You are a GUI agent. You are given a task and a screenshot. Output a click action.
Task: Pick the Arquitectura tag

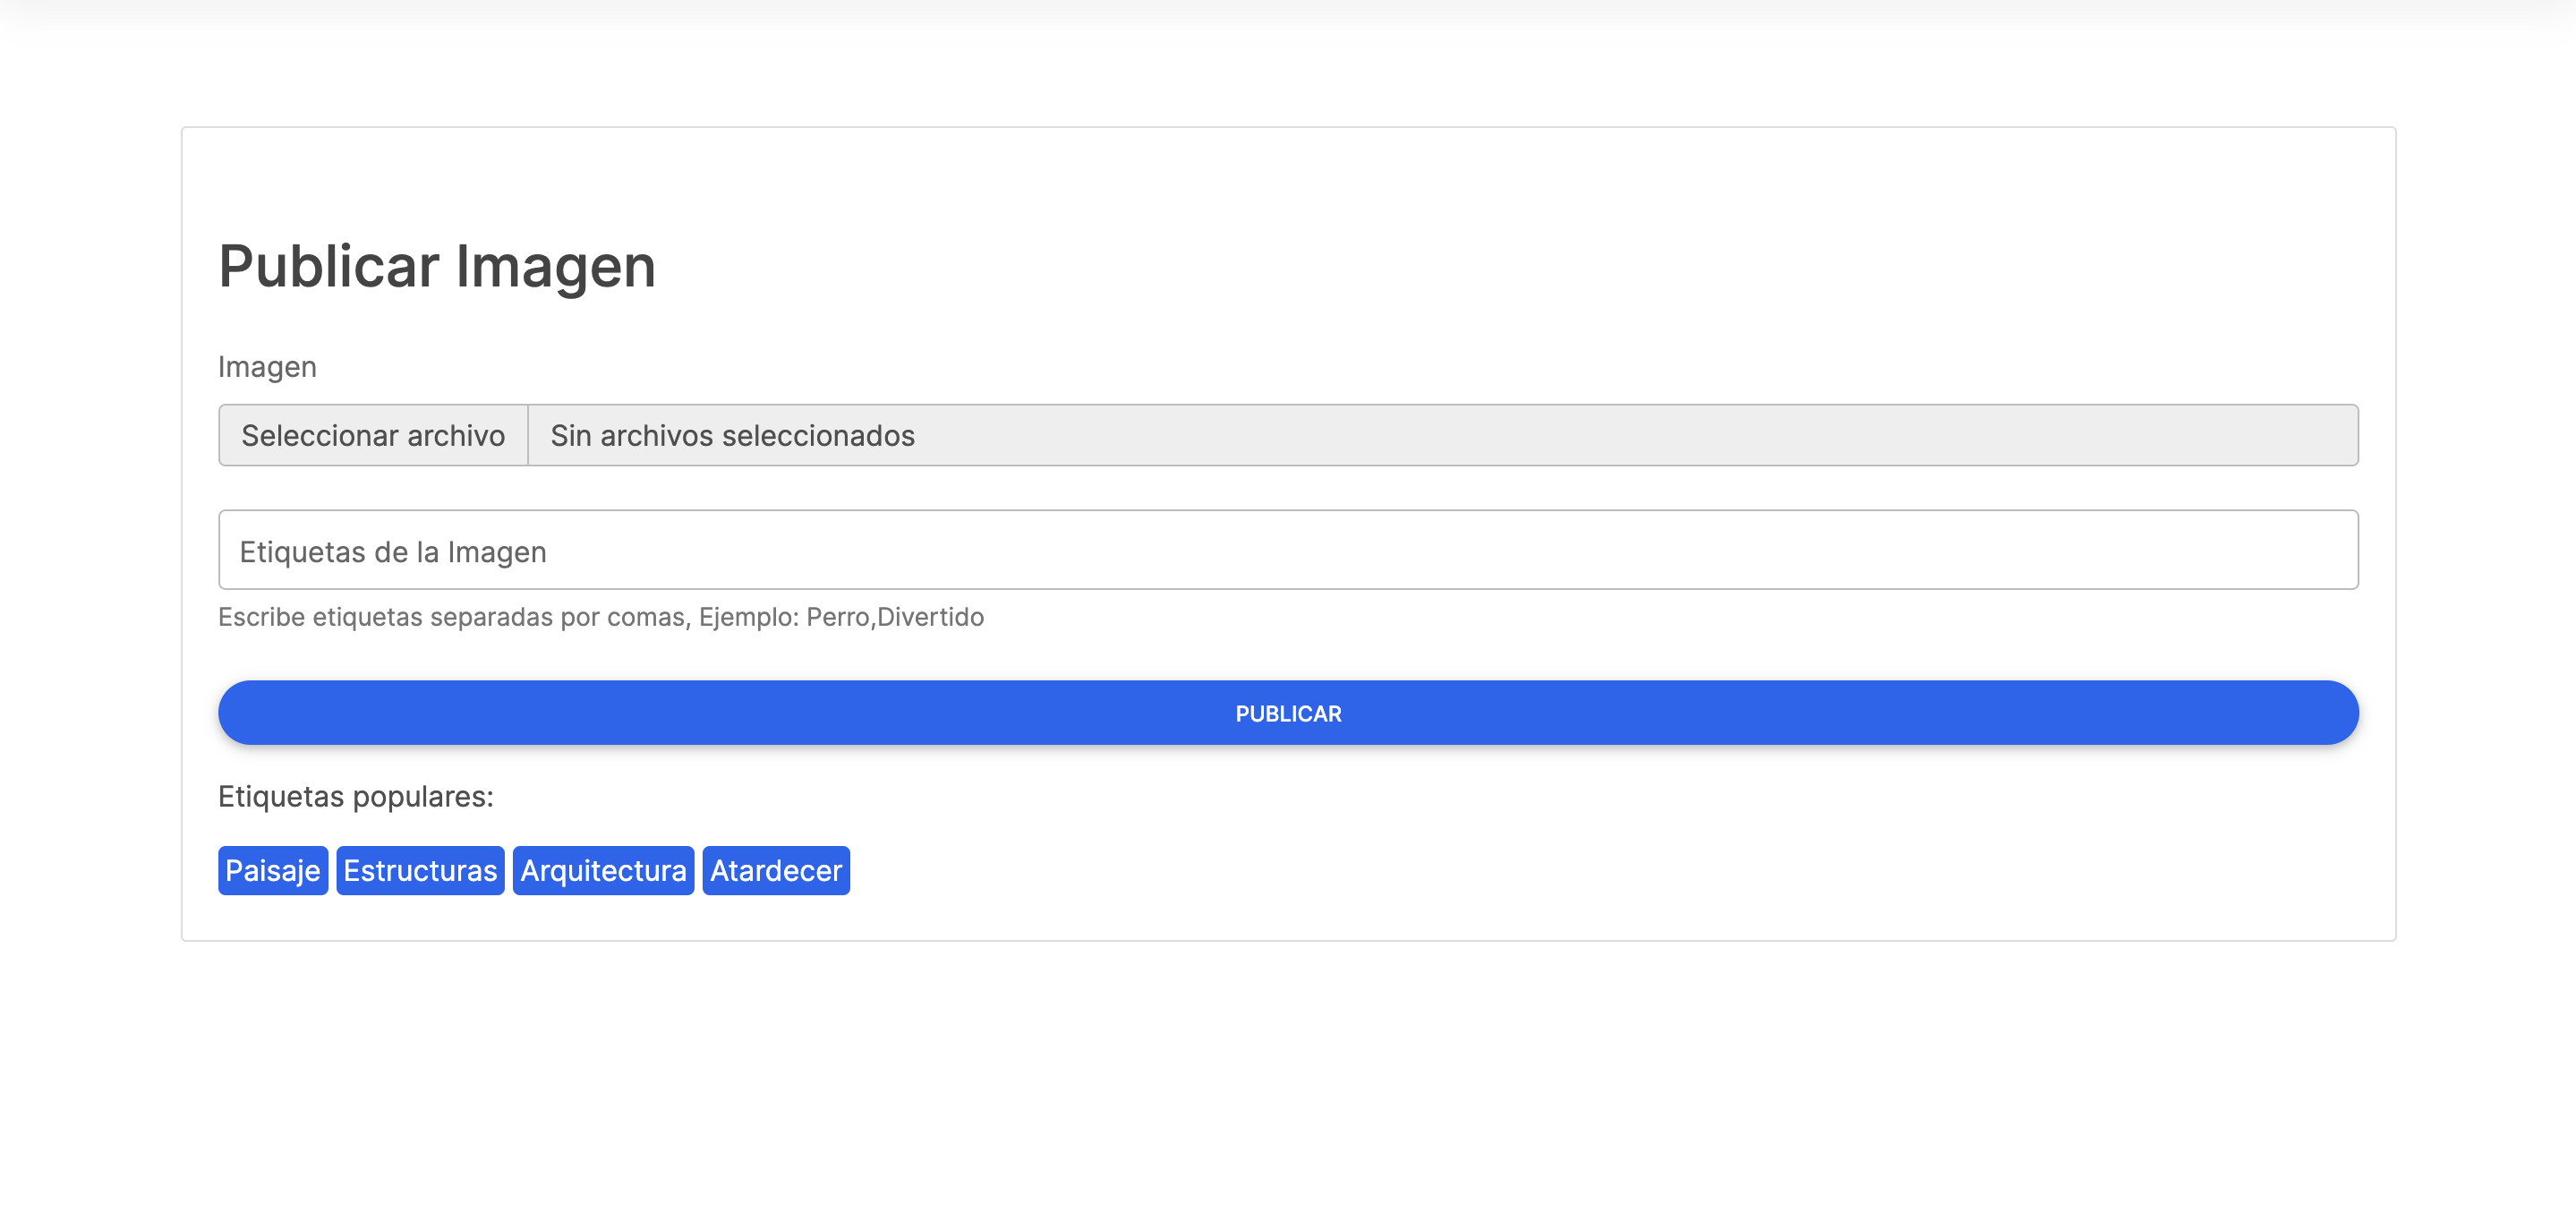point(603,871)
